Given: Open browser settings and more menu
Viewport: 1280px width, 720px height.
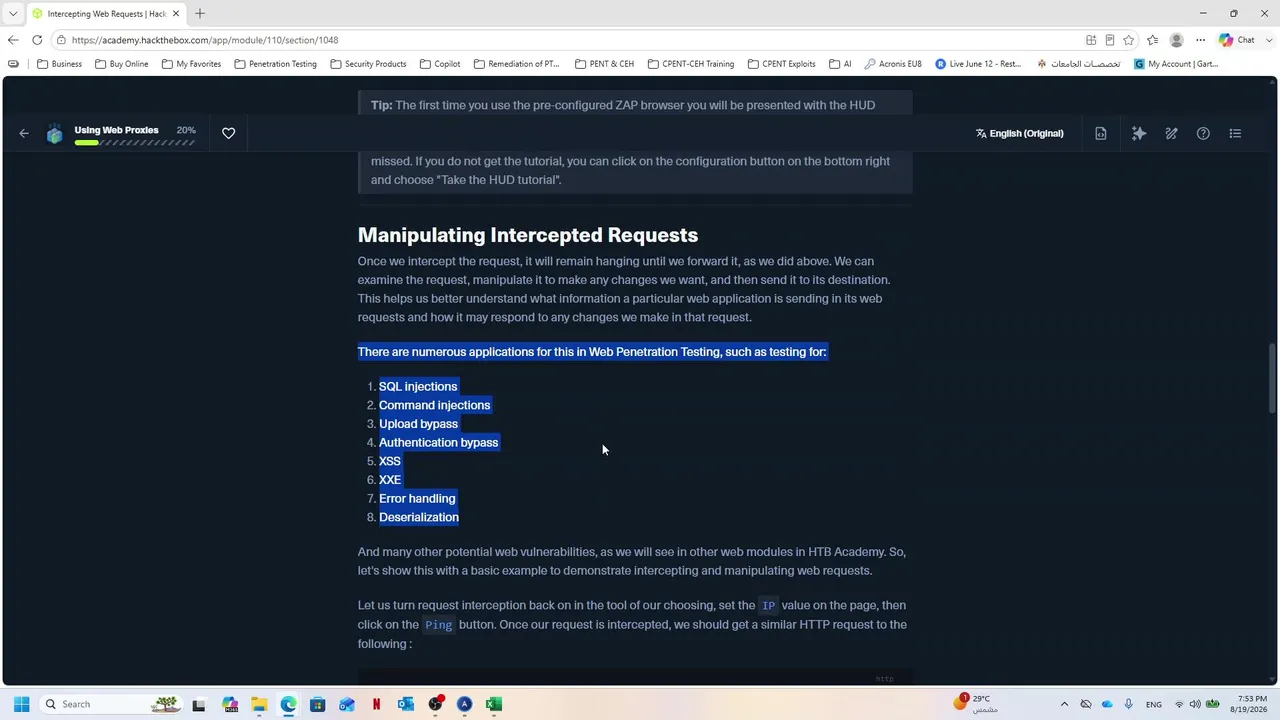Looking at the screenshot, I should 1200,40.
